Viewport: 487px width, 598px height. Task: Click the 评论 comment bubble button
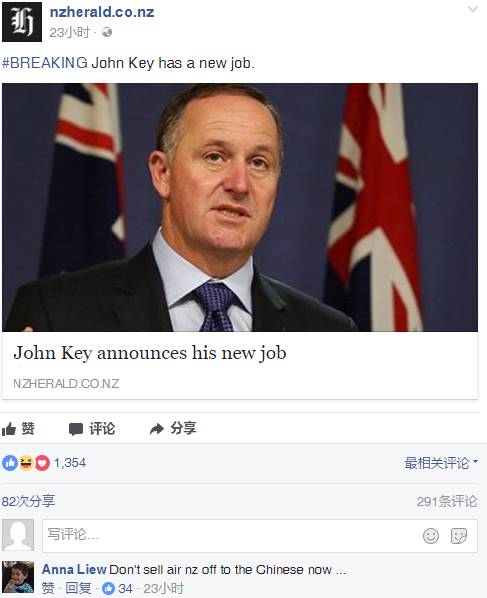(x=92, y=429)
